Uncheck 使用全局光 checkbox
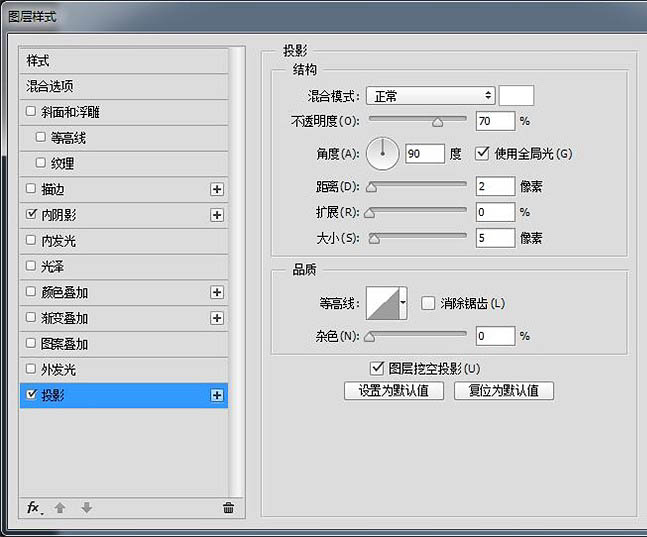The height and width of the screenshot is (537, 647). tap(482, 153)
